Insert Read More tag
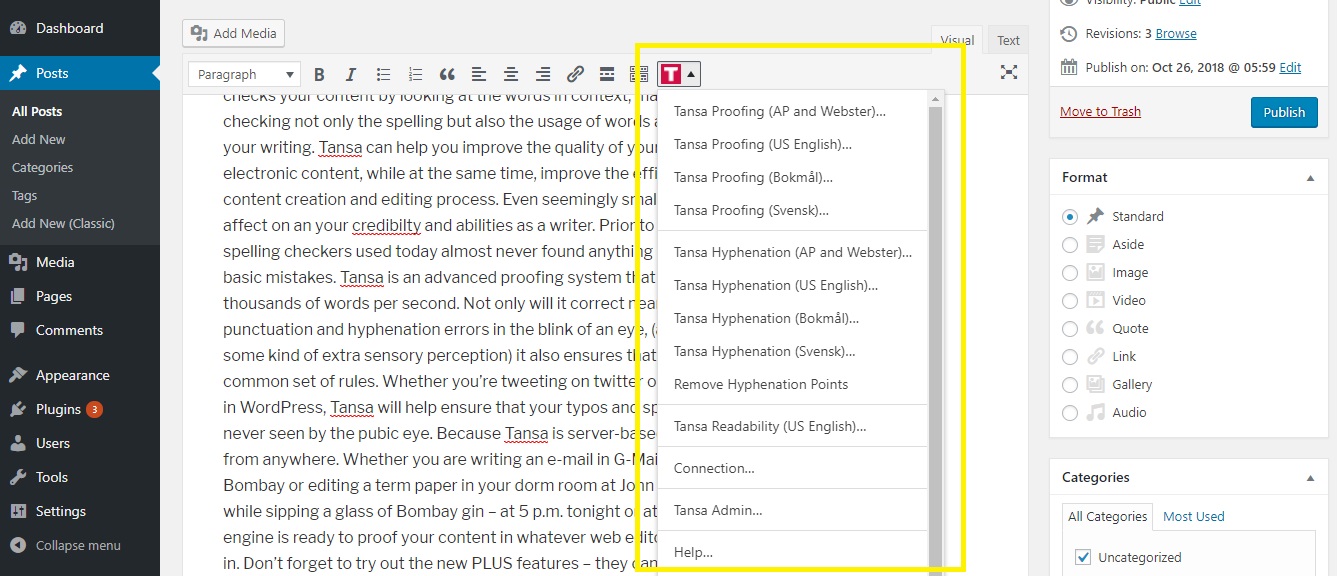Image resolution: width=1337 pixels, height=576 pixels. coord(607,74)
